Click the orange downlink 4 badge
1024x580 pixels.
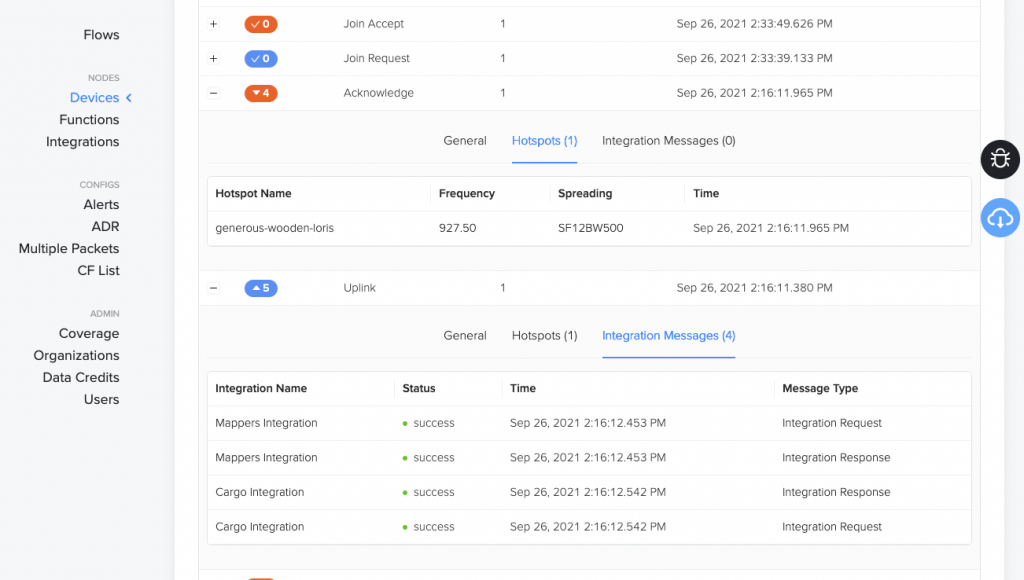coord(261,93)
